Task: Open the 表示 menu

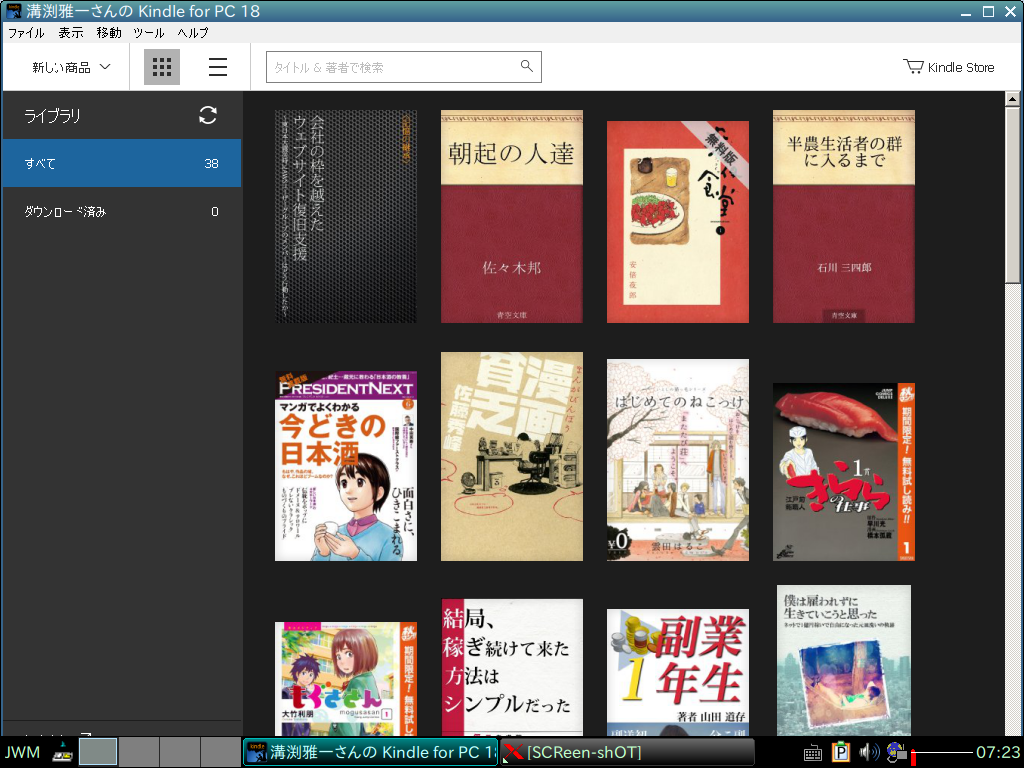Action: 71,33
